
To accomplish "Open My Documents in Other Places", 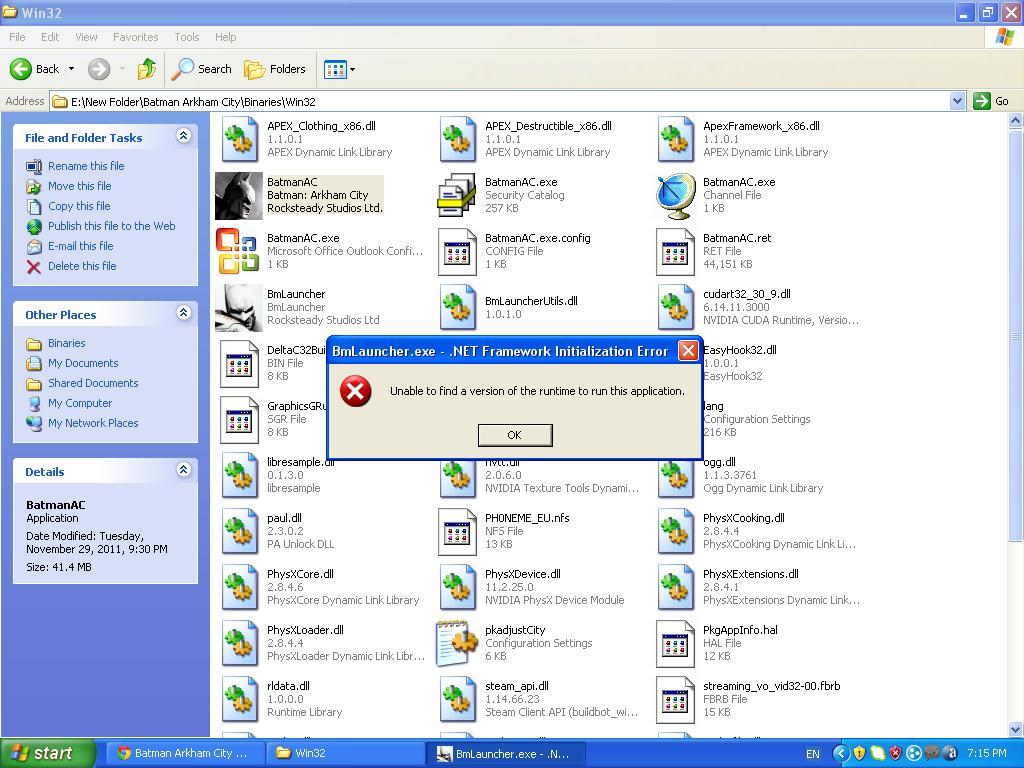I will (x=83, y=363).
